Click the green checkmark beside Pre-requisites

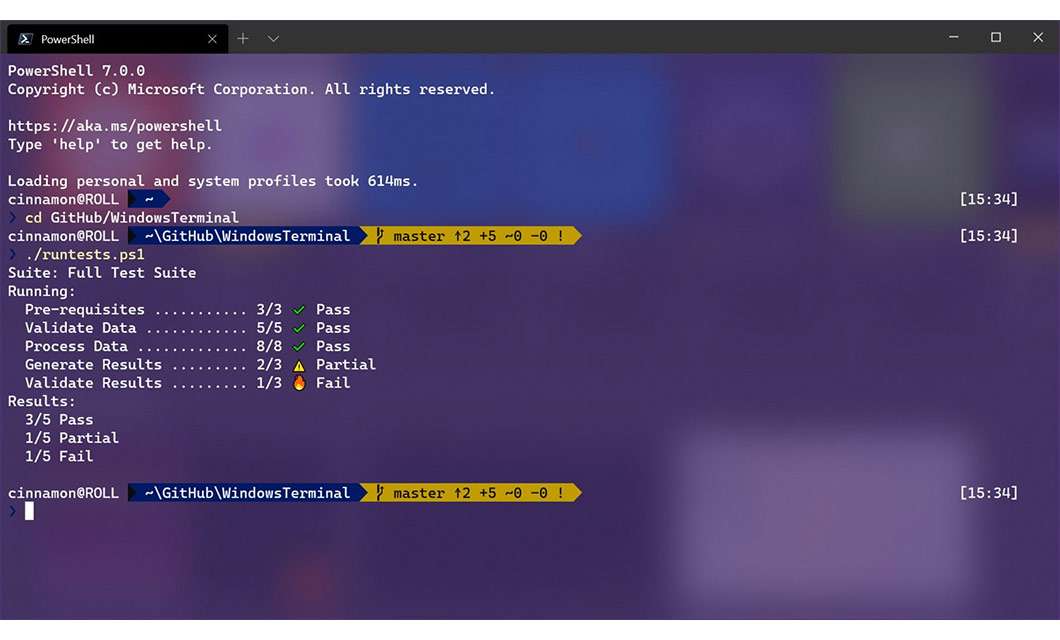click(x=299, y=310)
